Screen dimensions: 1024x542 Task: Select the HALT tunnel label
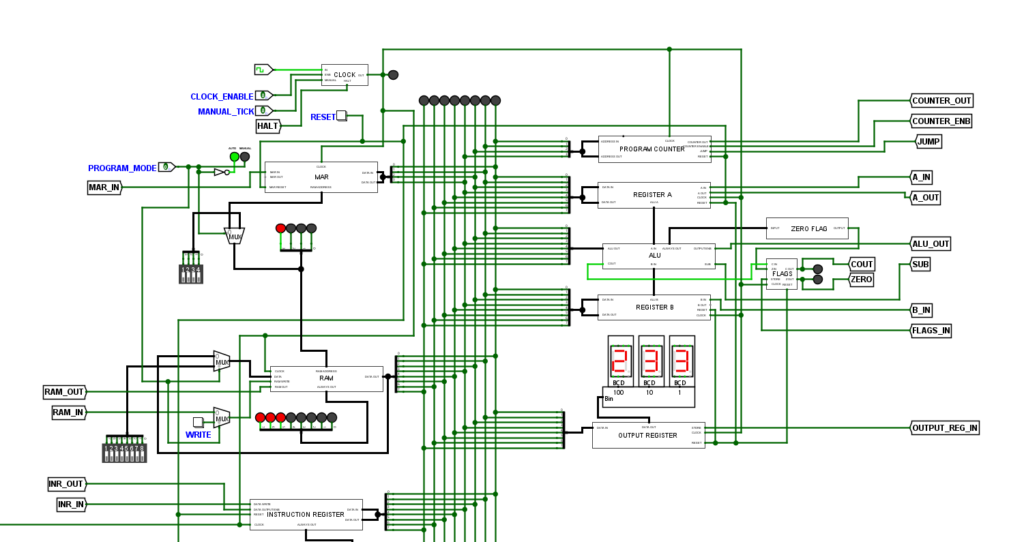[268, 126]
